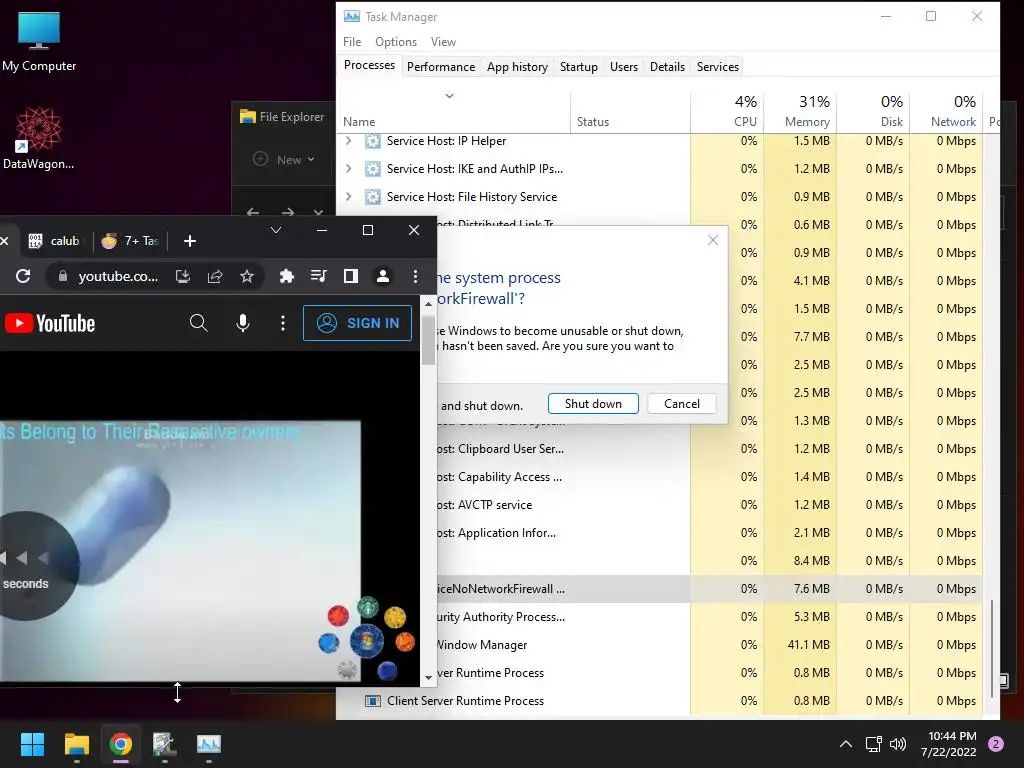
Task: Open the volume tray icon
Action: coord(898,744)
